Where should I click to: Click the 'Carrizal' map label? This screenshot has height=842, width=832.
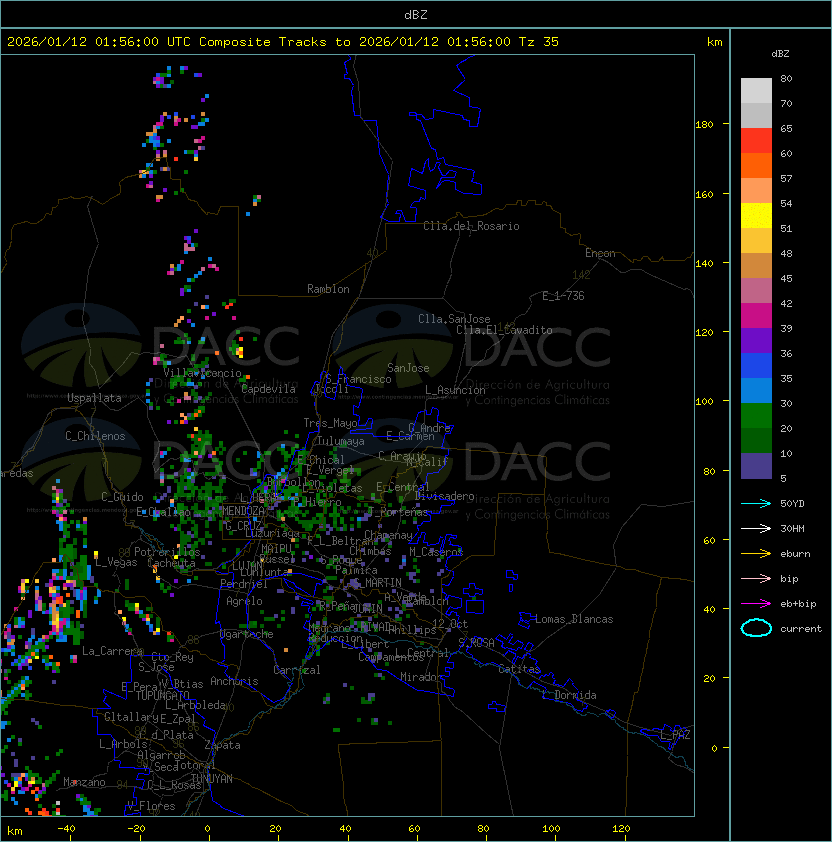click(297, 670)
